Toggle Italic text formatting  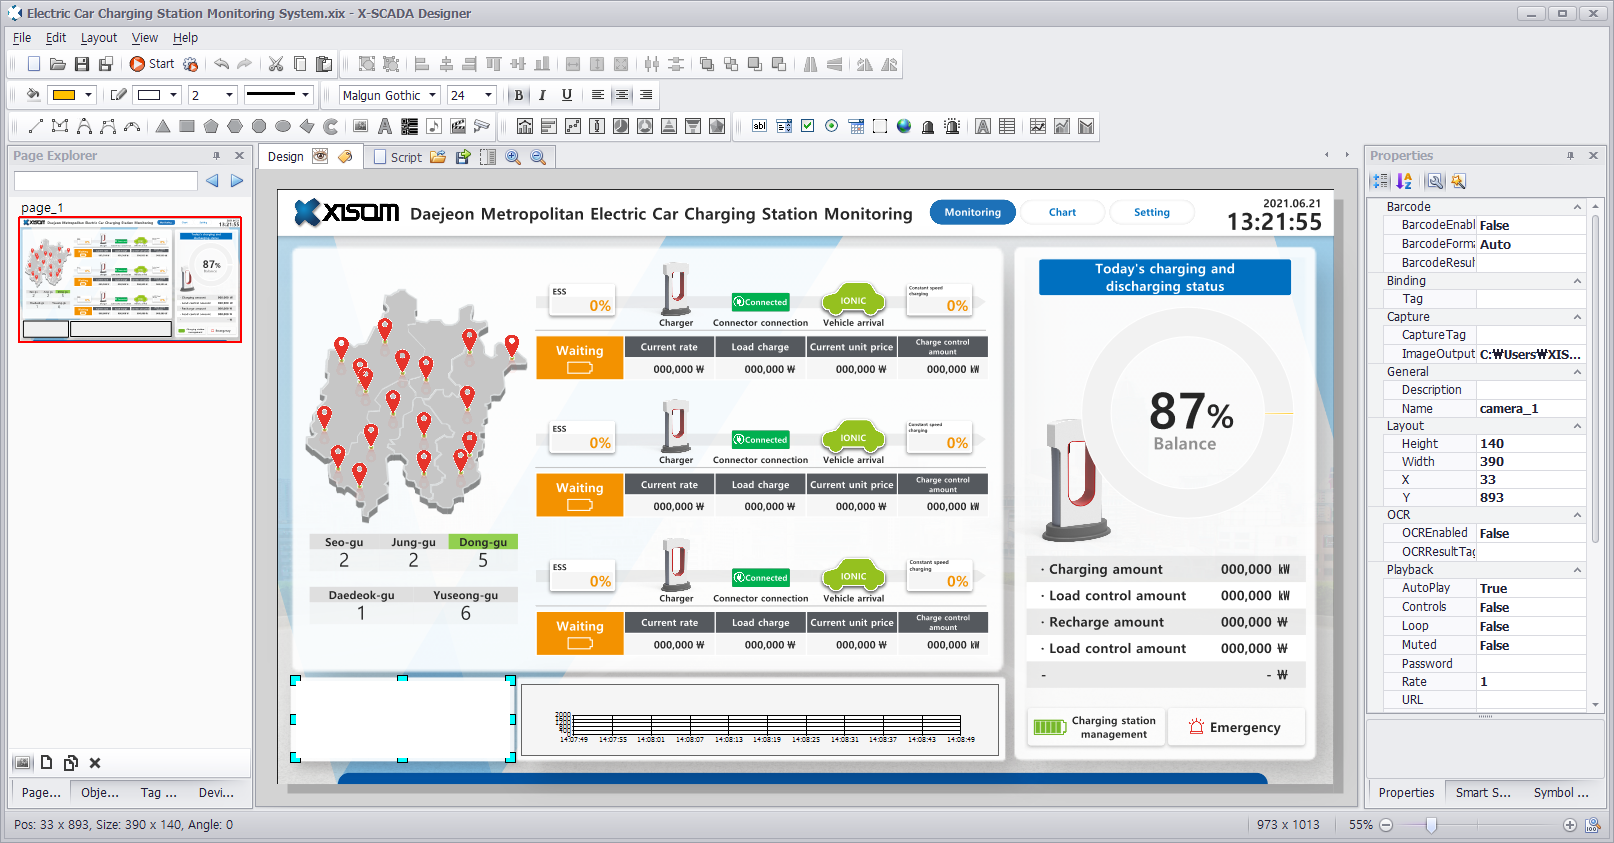point(542,95)
